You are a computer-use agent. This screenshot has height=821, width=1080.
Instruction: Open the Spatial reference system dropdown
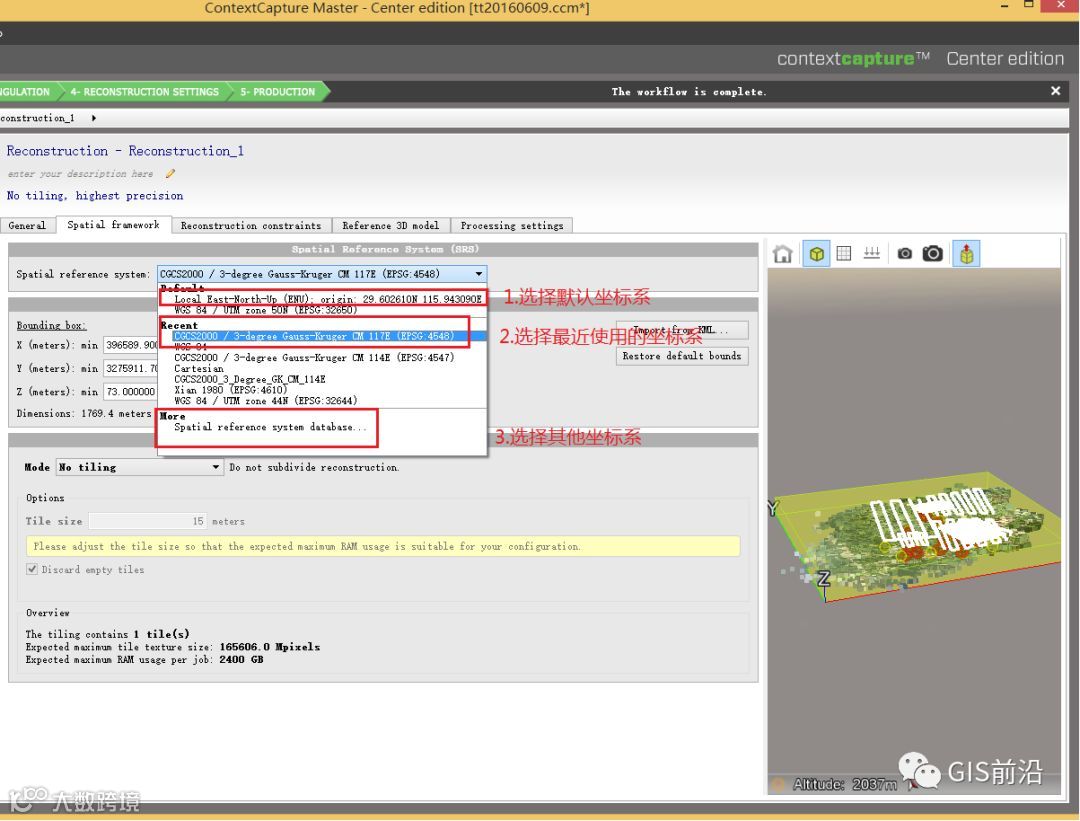[322, 274]
